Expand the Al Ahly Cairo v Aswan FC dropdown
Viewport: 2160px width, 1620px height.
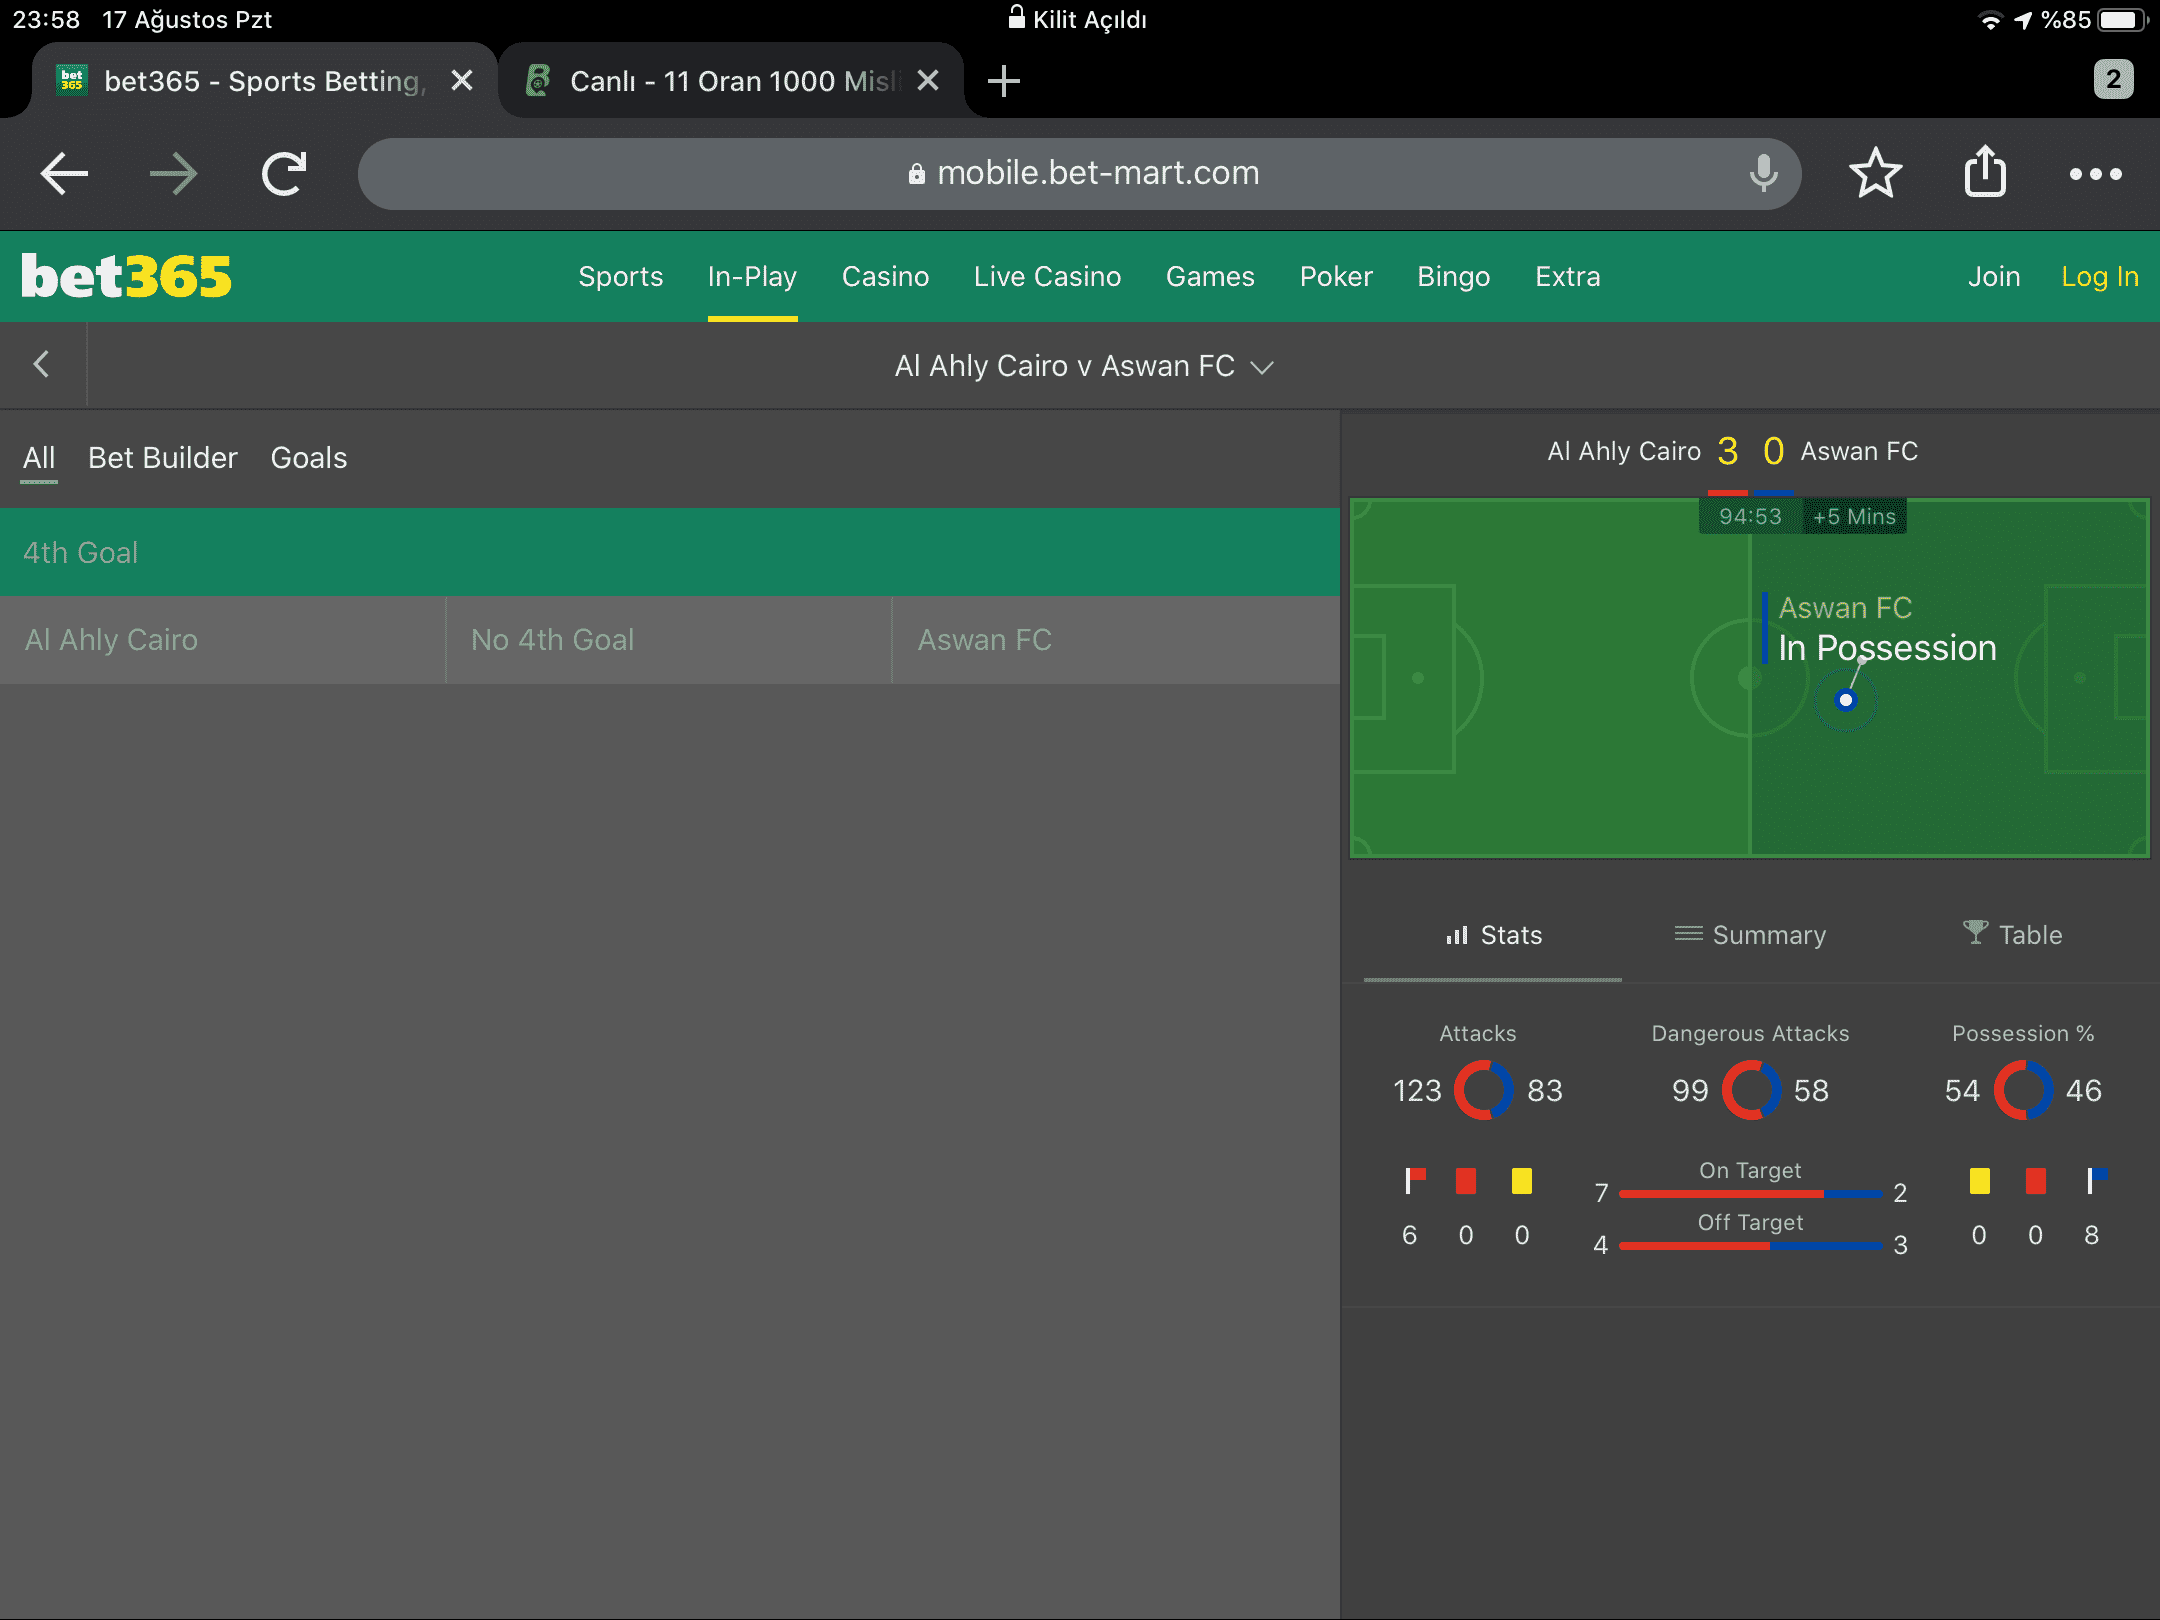[1084, 366]
